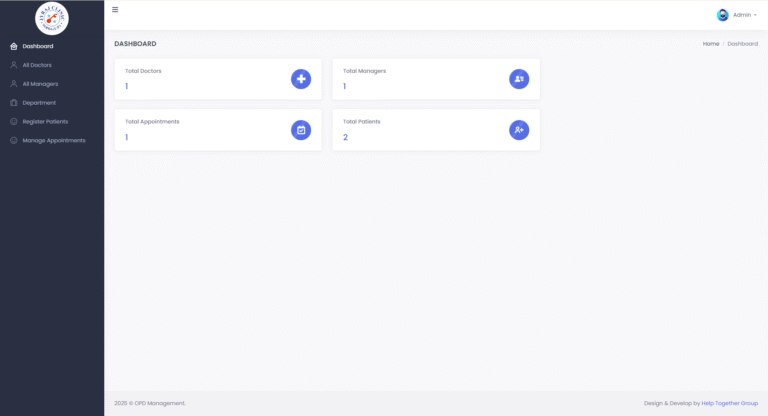Click the person icon beside All Doctors

coord(14,65)
